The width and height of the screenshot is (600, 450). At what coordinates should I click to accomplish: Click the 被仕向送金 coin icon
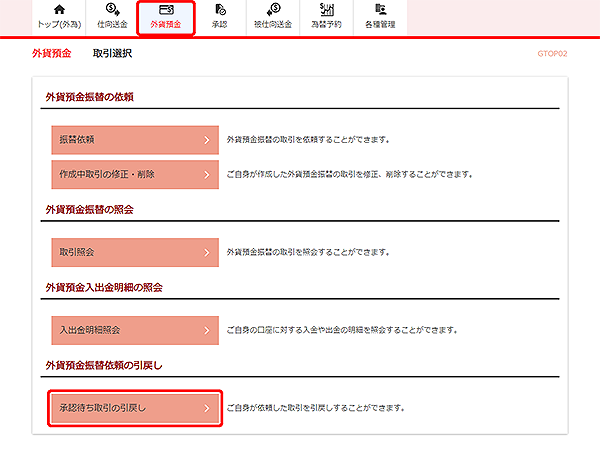coord(273,9)
